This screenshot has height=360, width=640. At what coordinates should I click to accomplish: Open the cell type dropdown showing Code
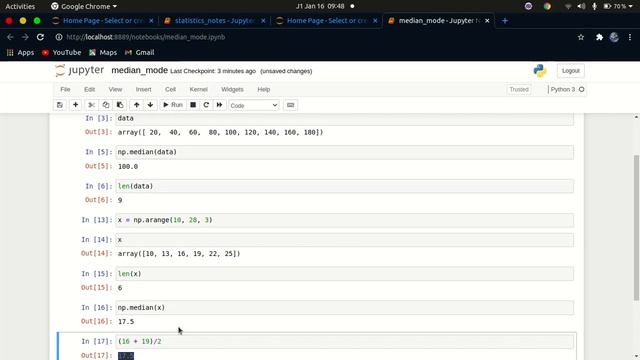(253, 105)
